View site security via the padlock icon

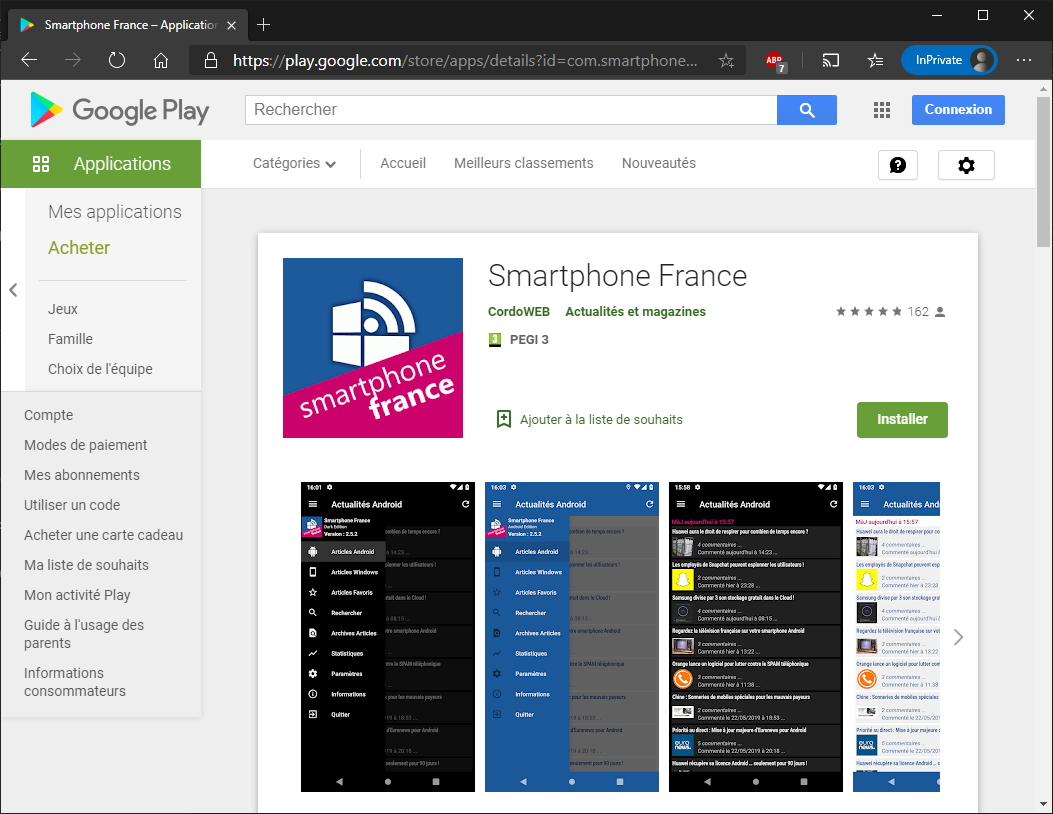tap(211, 60)
